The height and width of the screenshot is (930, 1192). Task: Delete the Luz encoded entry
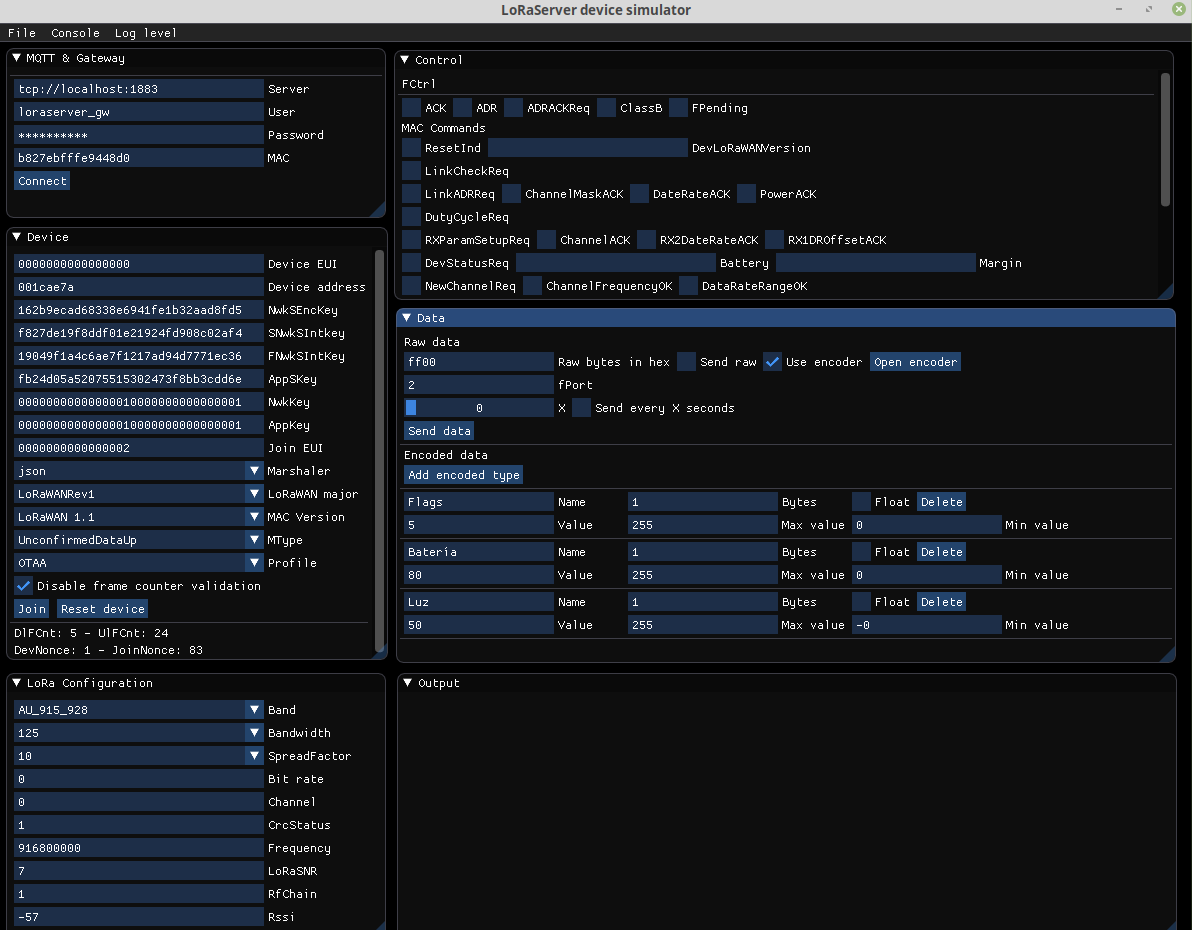[941, 601]
